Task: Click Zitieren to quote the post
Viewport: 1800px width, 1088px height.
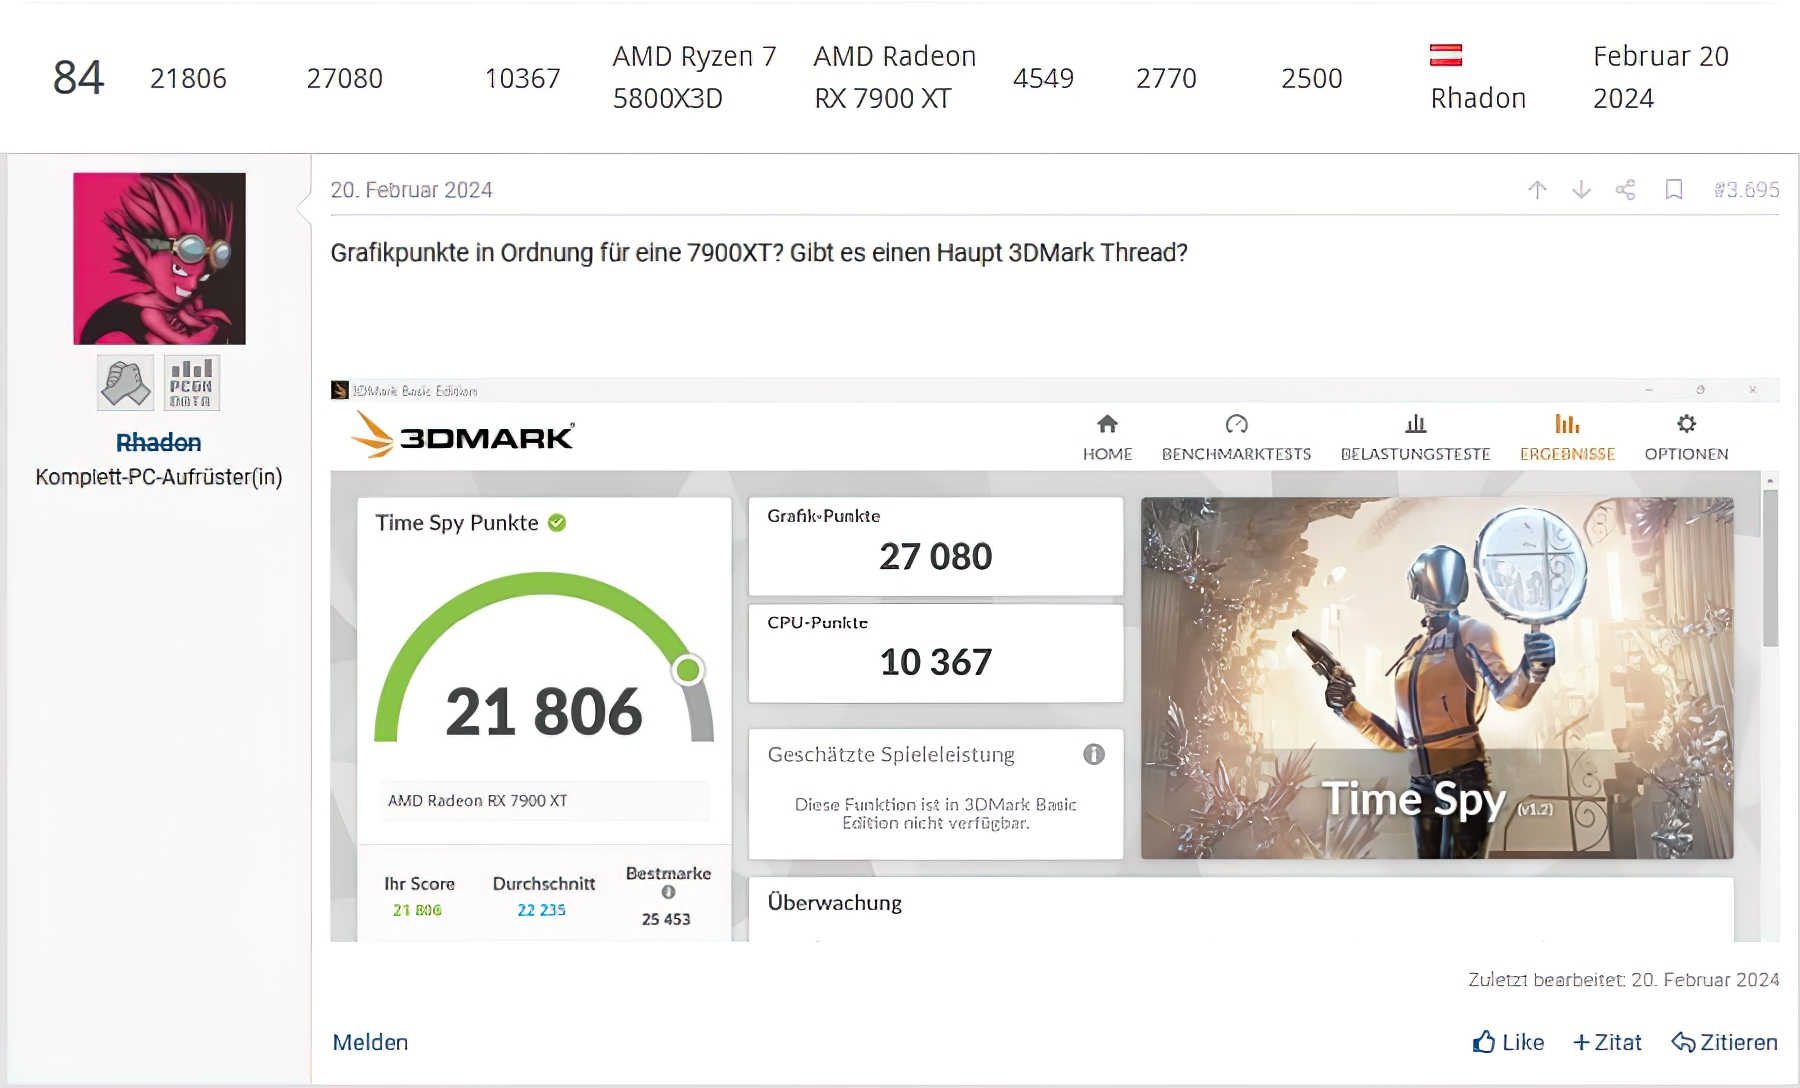Action: click(x=1724, y=1042)
